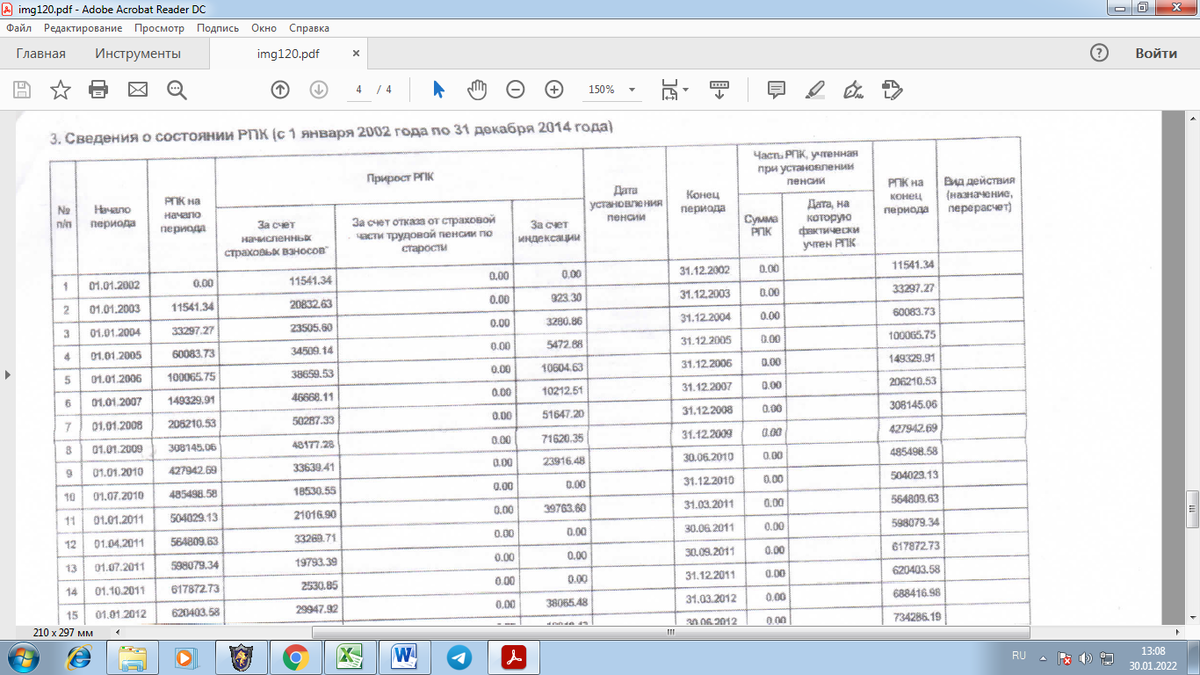The height and width of the screenshot is (675, 1200).
Task: Open Internet Explorer from taskbar
Action: [x=78, y=657]
